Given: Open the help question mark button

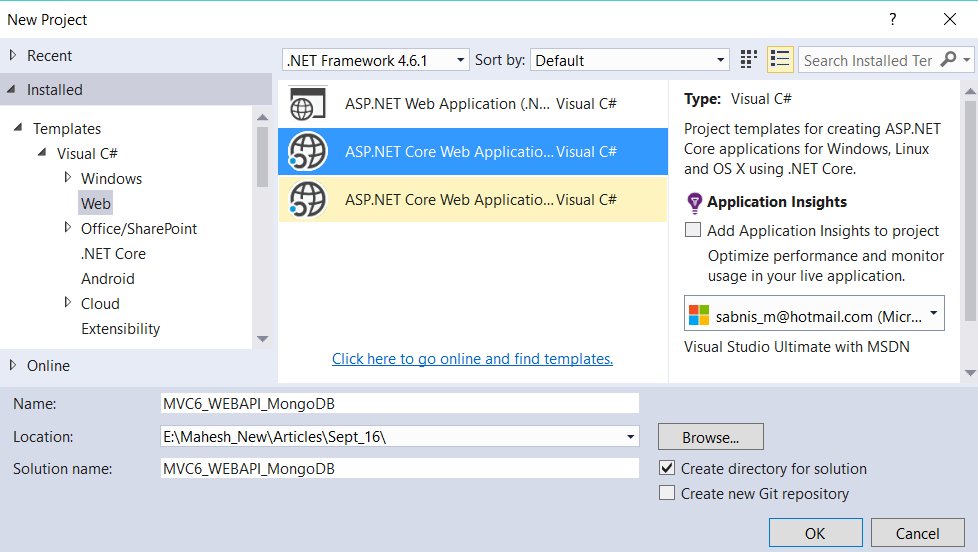Looking at the screenshot, I should click(893, 19).
